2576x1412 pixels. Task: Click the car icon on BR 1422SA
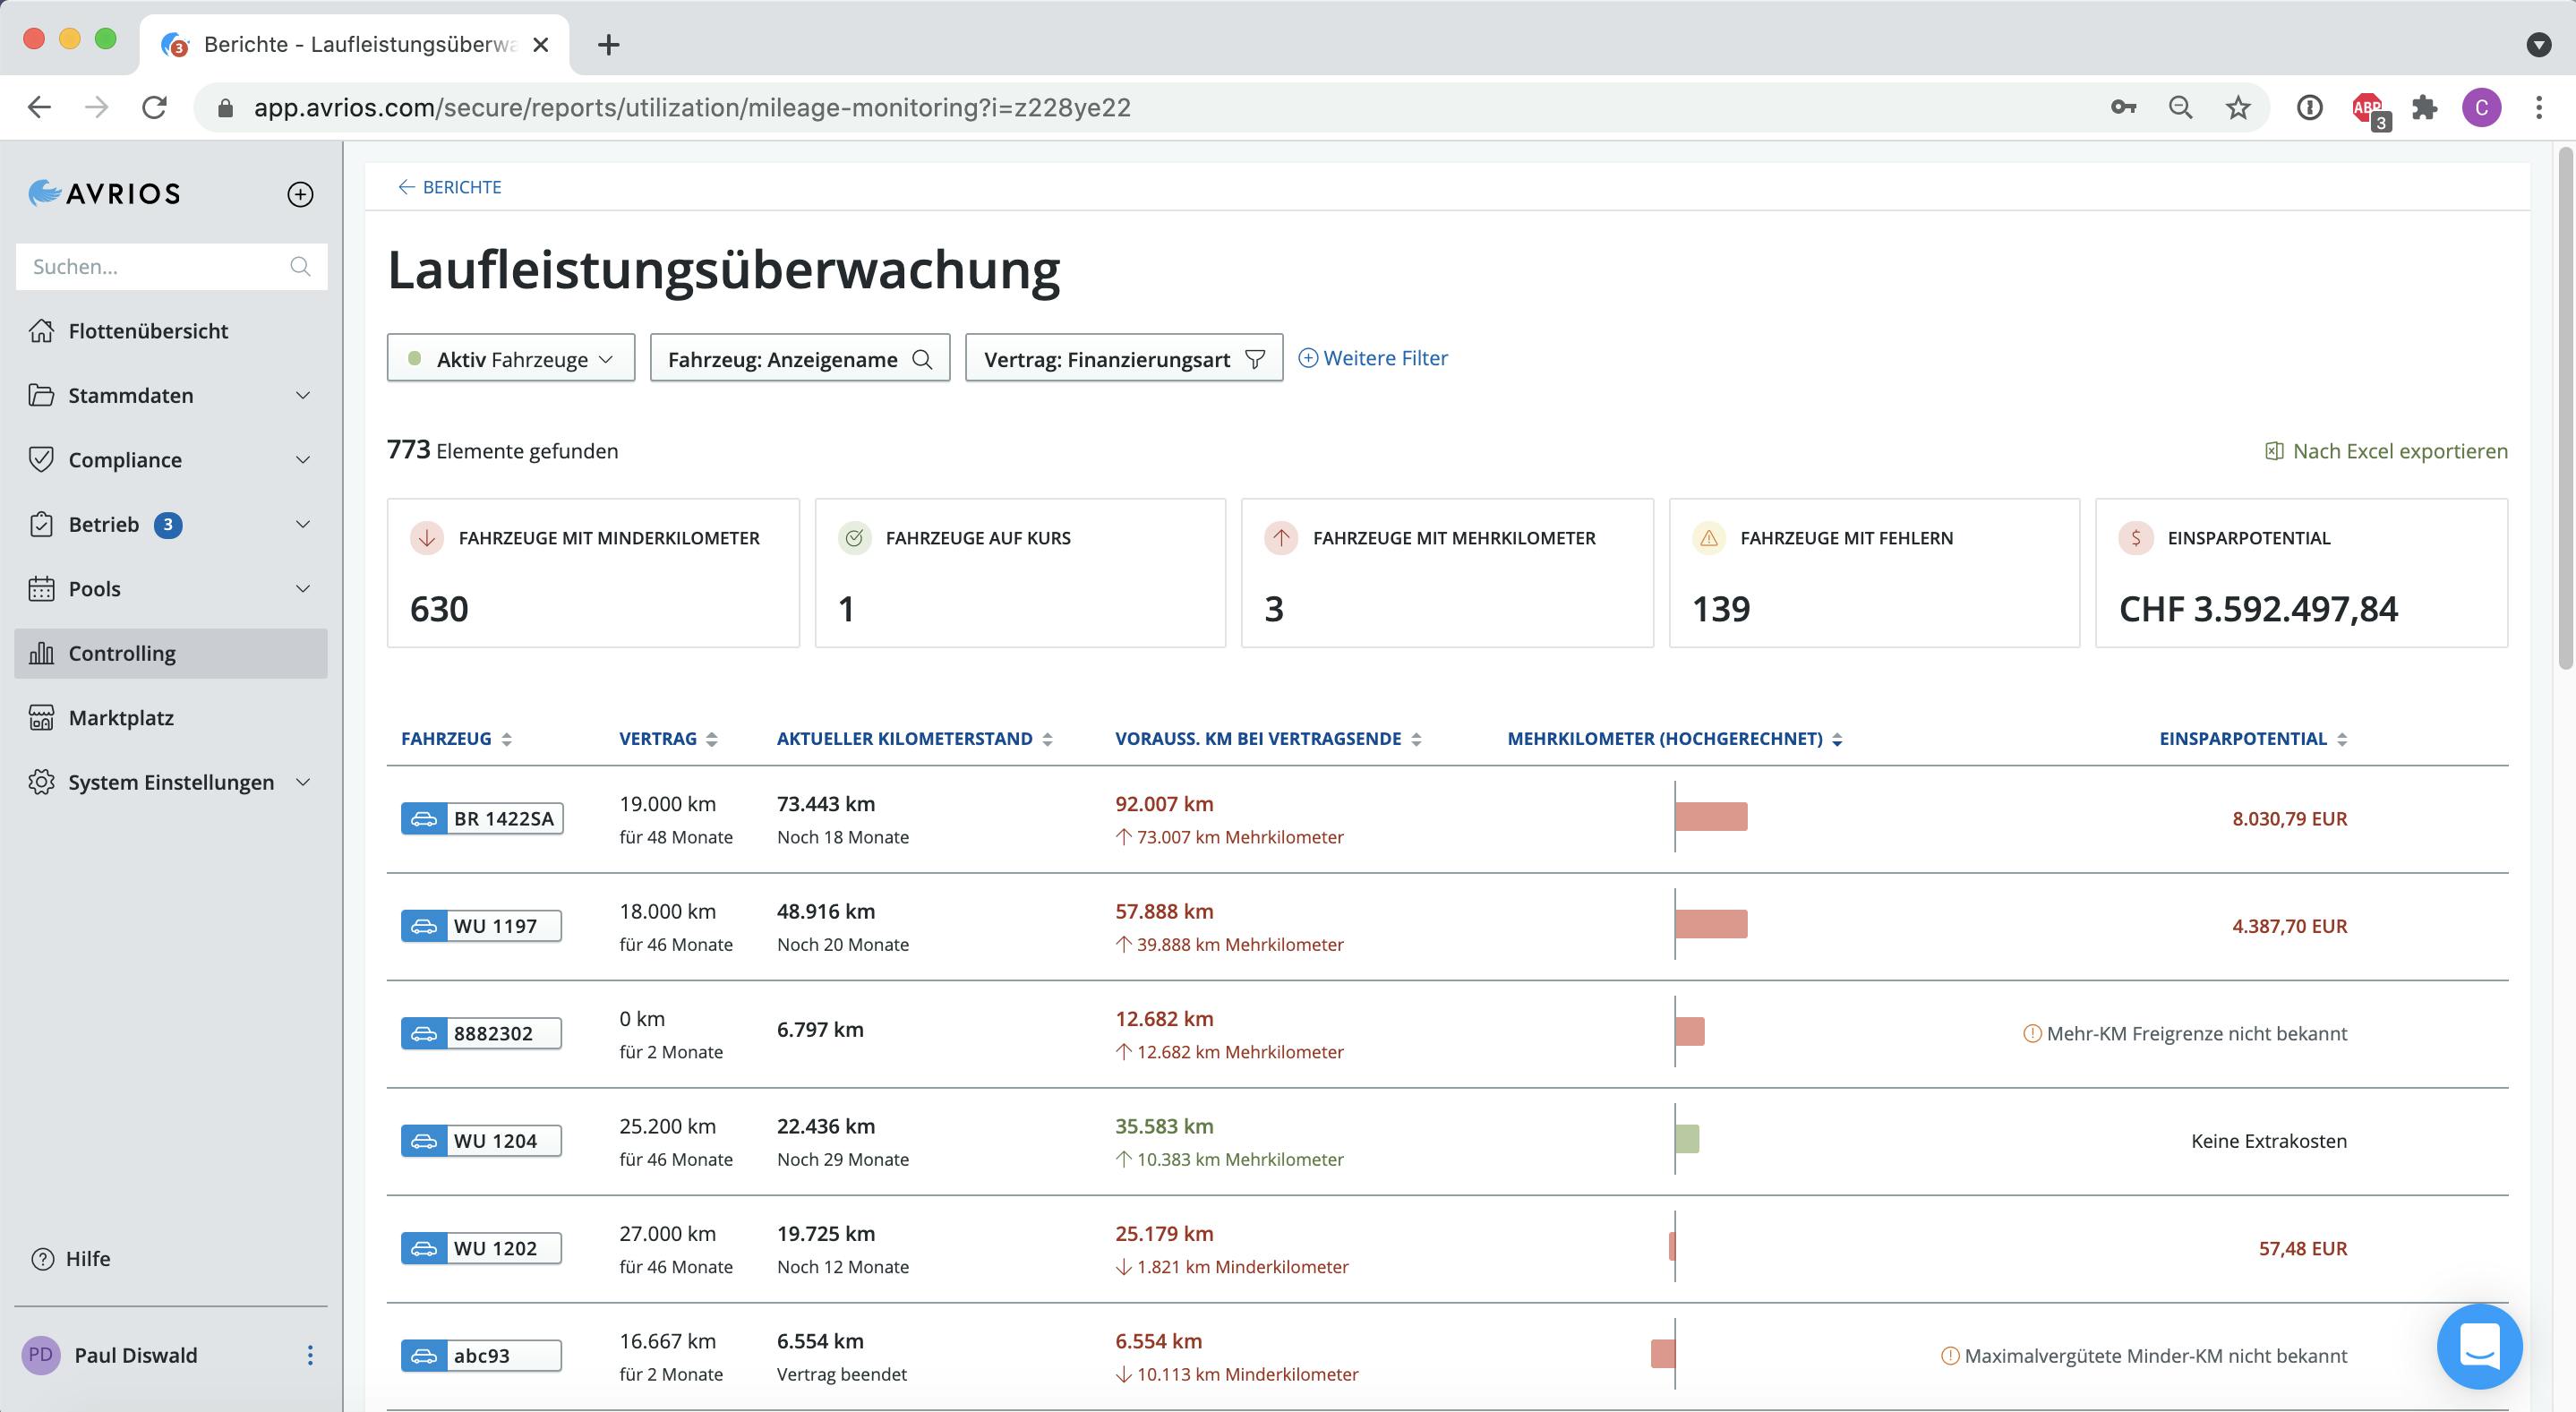pos(424,819)
